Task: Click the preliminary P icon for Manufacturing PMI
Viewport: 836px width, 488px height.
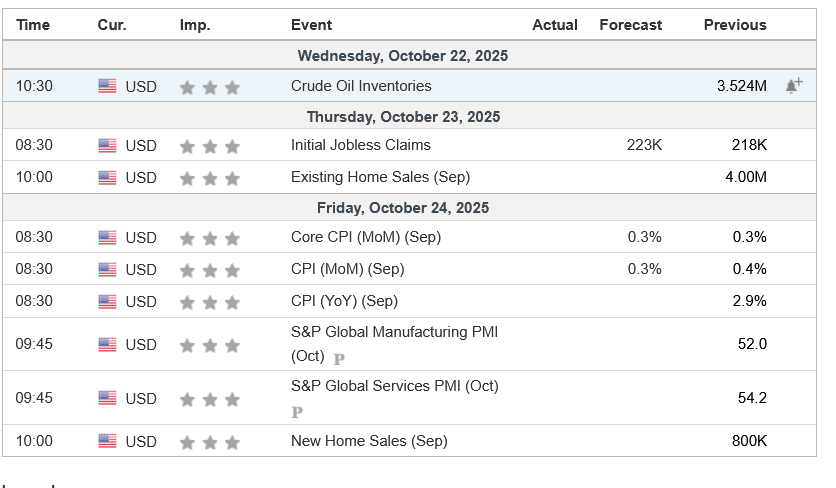Action: pos(339,358)
